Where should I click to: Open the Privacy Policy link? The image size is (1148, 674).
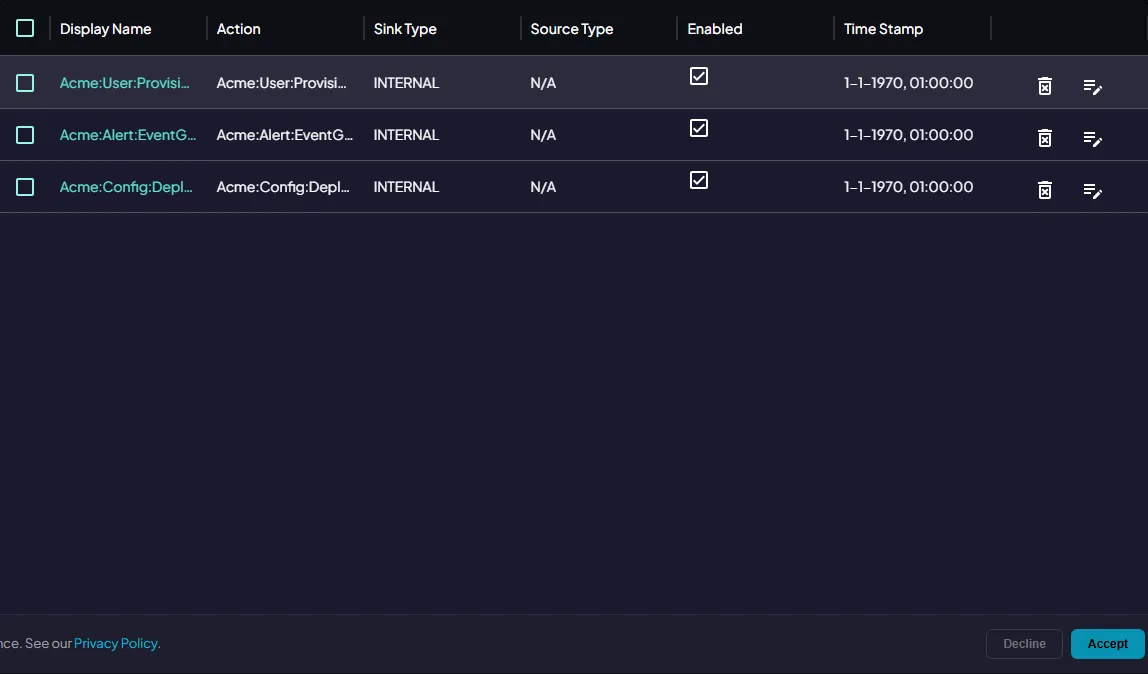116,643
